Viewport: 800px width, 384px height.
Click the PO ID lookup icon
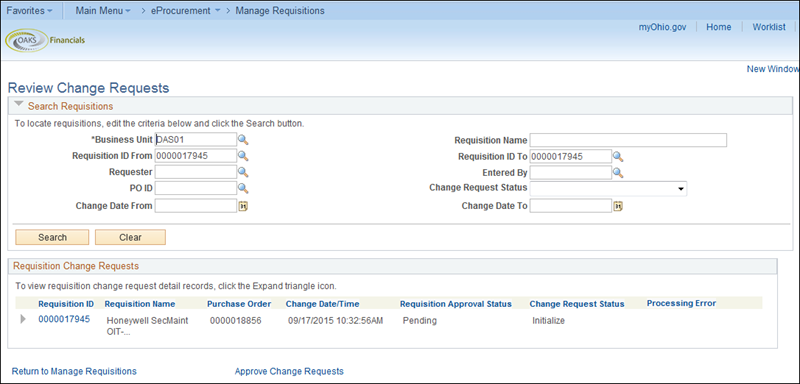coord(243,189)
